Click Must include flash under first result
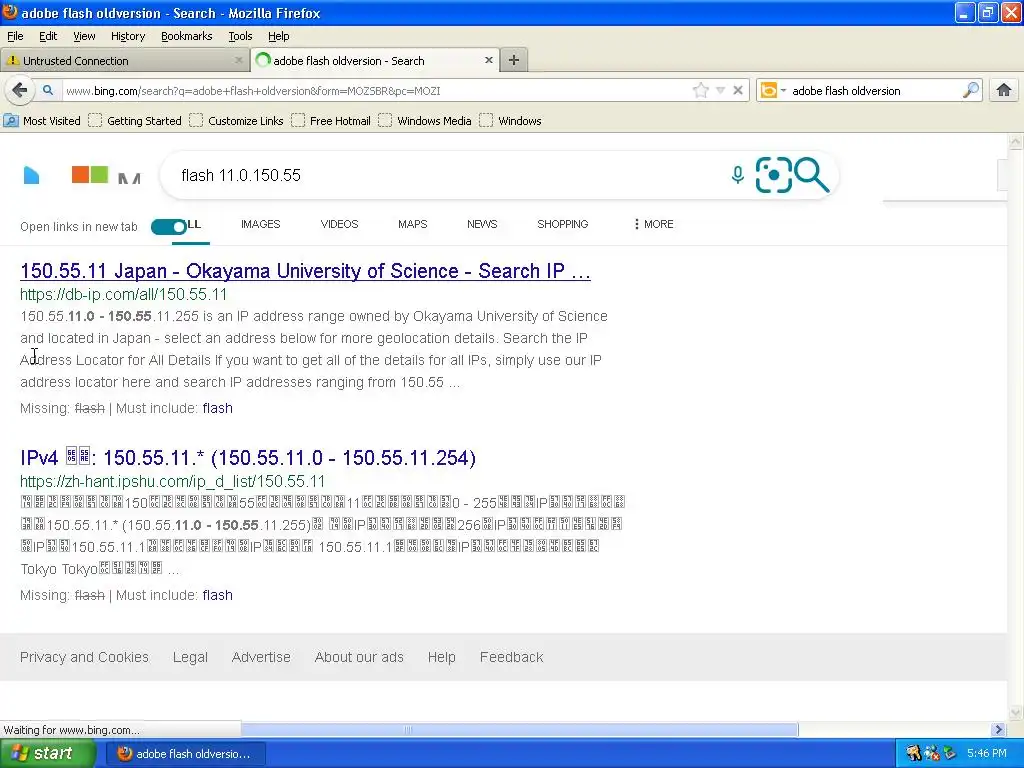The width and height of the screenshot is (1024, 768). 217,408
